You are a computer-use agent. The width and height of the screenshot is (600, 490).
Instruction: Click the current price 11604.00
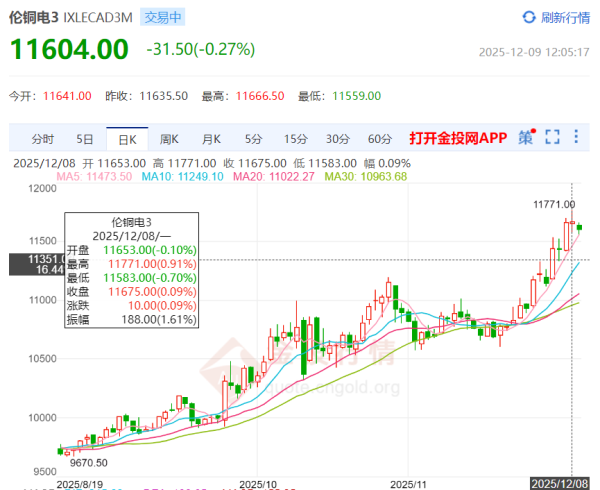click(x=69, y=49)
